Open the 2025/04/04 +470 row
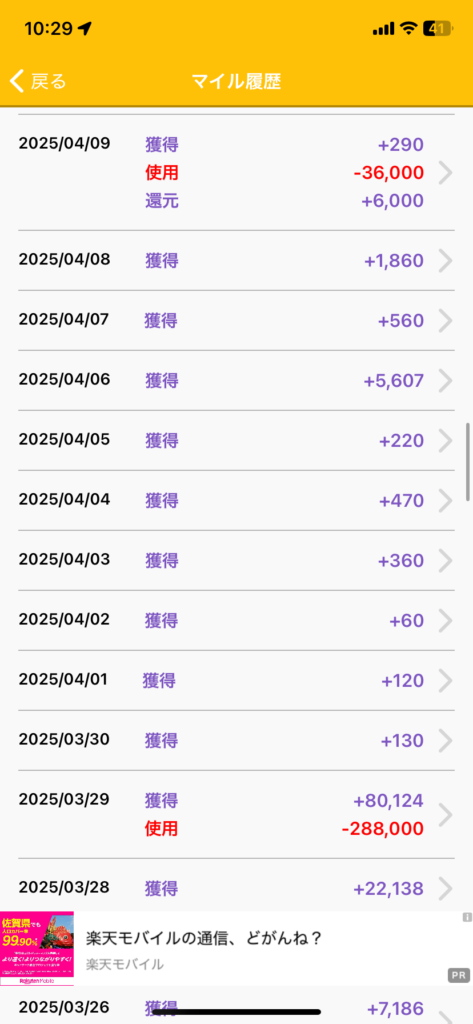473x1024 pixels. (236, 500)
